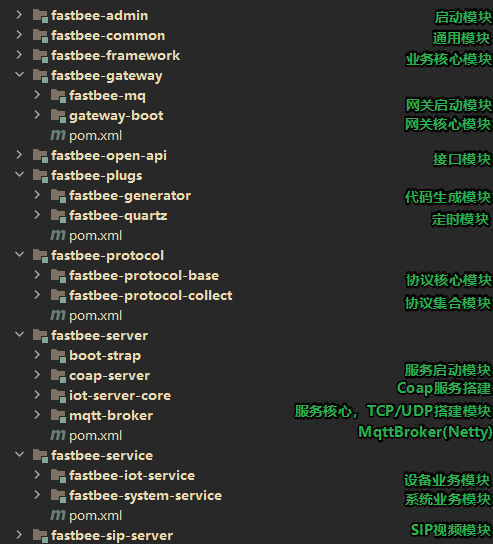
Task: Click the fastbee-common module folder icon
Action: click(40, 36)
